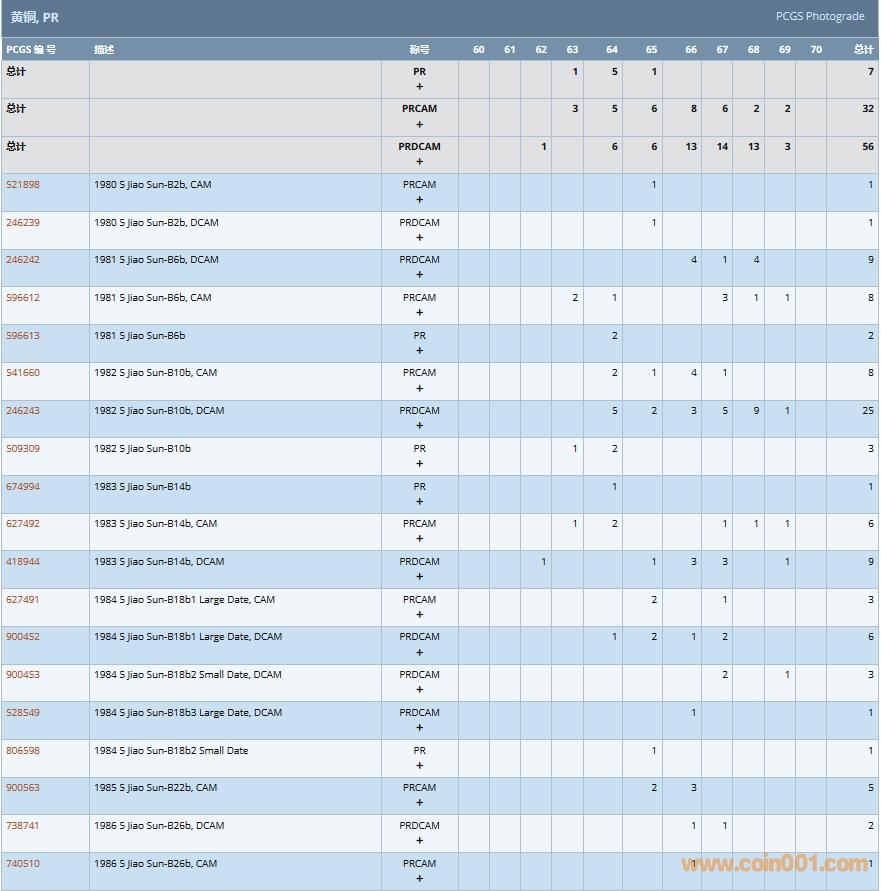The image size is (881, 891).
Task: Click coin number 246242 link
Action: [23, 260]
